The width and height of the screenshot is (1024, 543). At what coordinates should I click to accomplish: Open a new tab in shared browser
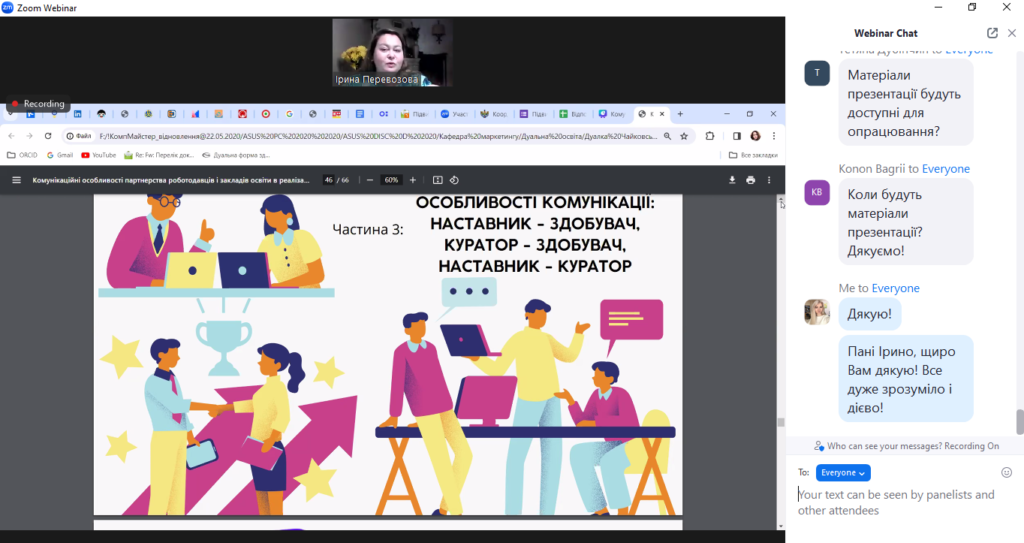(680, 114)
